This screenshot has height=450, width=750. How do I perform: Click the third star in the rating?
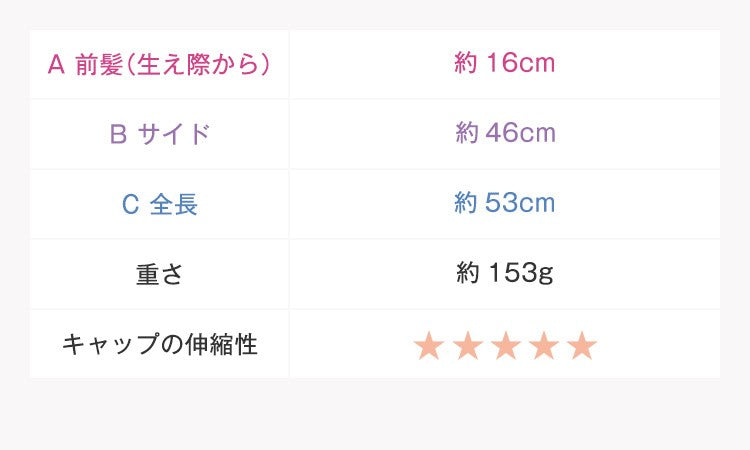[505, 346]
